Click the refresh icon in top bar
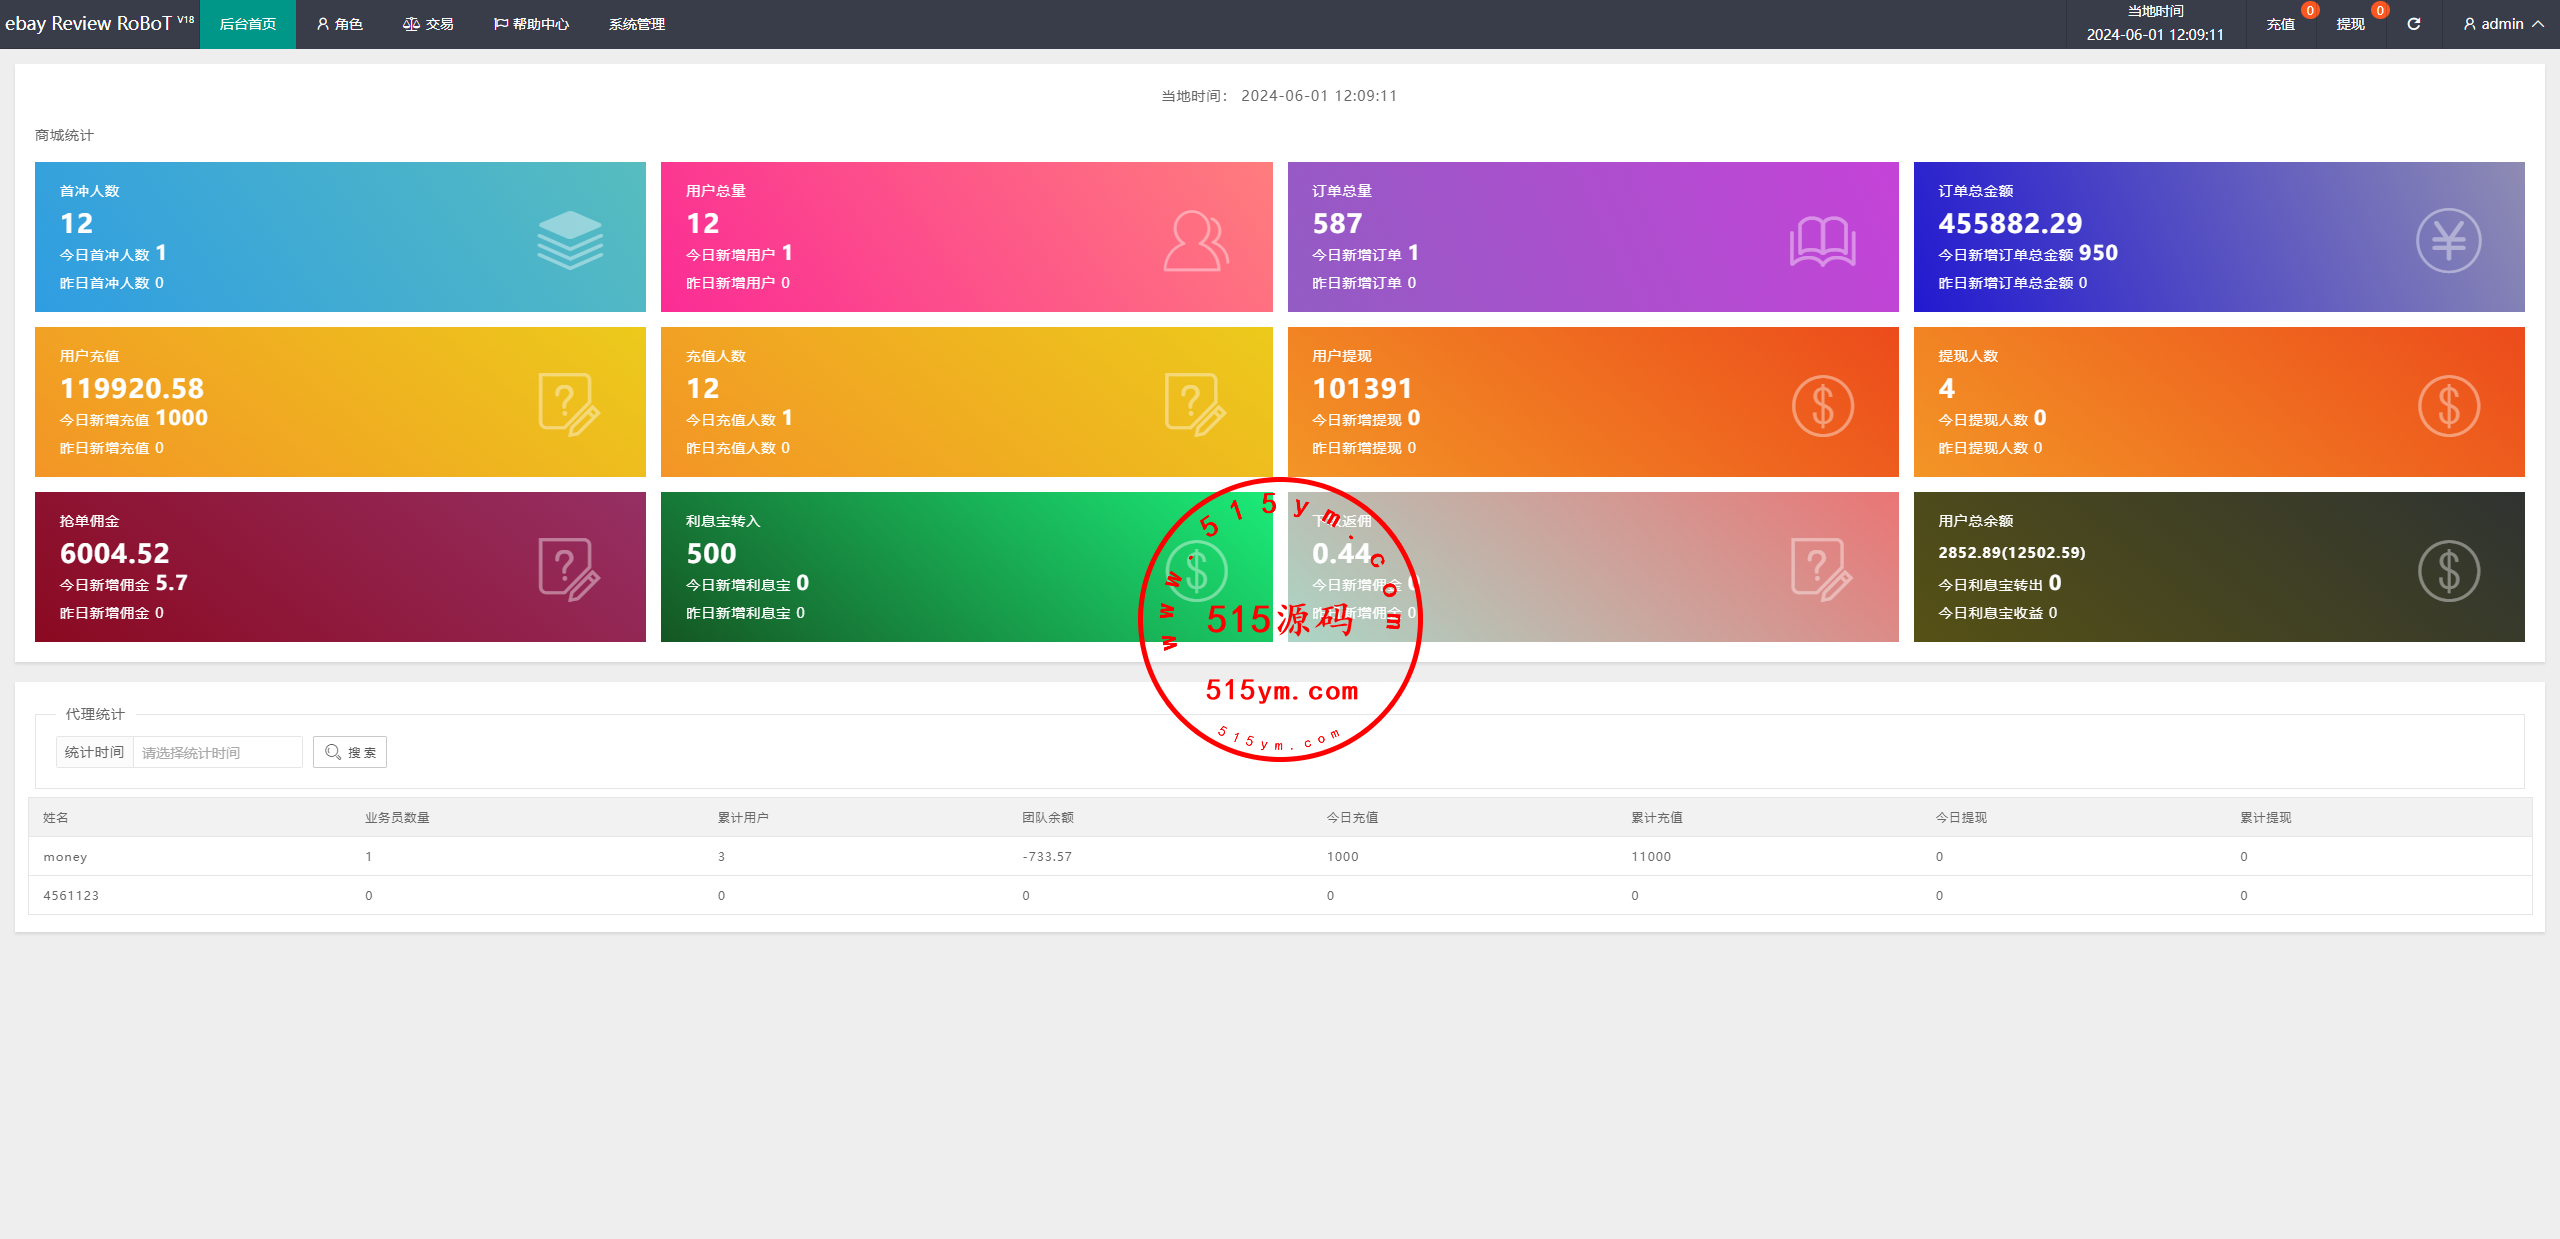Image resolution: width=2560 pixels, height=1239 pixels. point(2413,24)
